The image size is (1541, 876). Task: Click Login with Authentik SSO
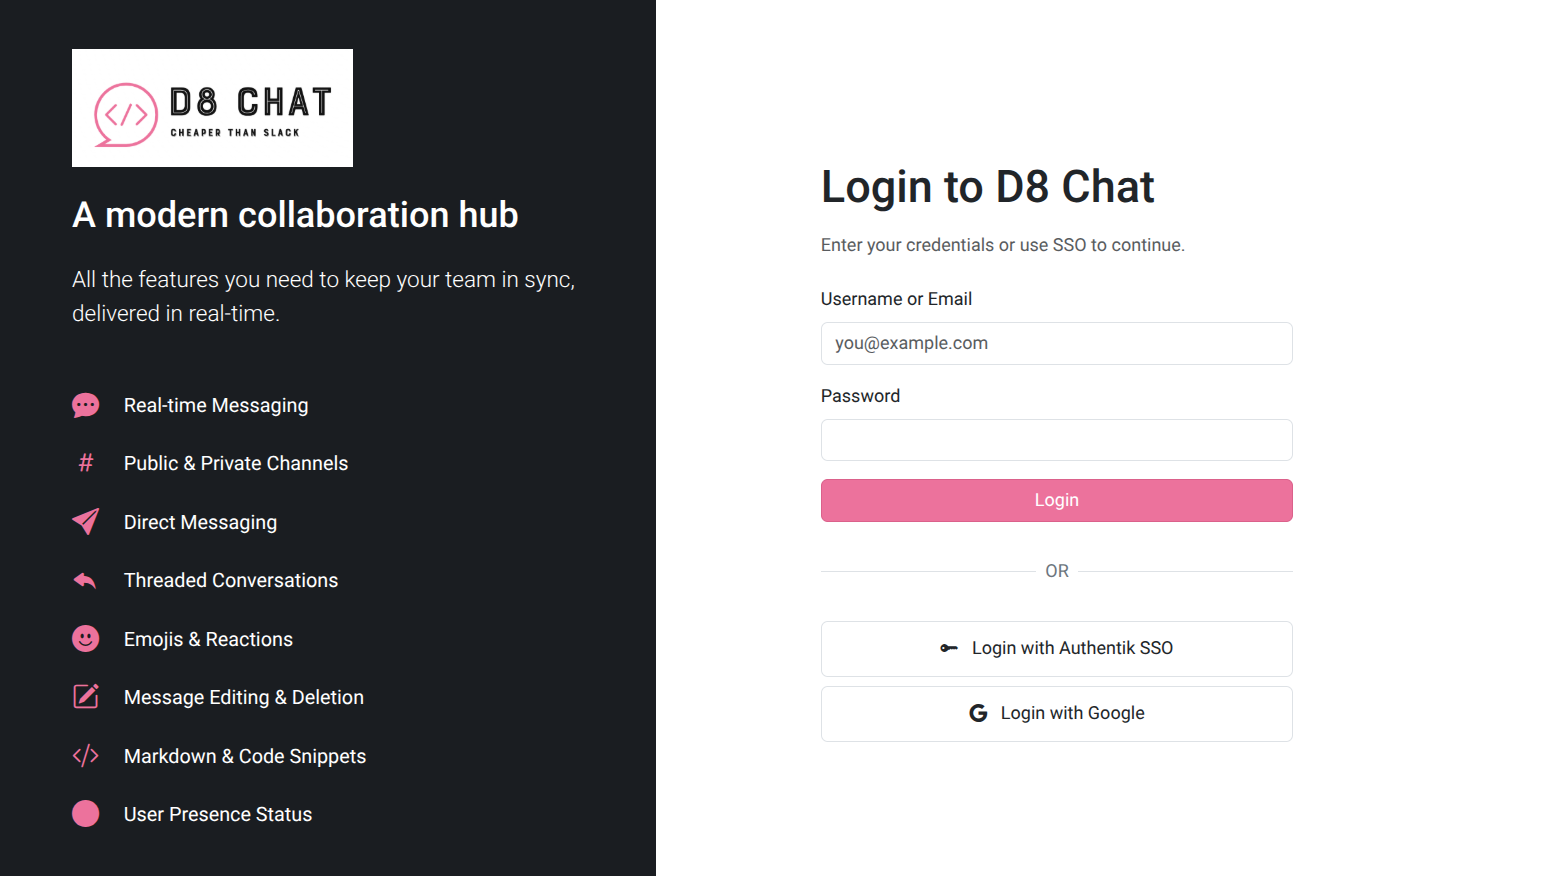click(x=1056, y=648)
